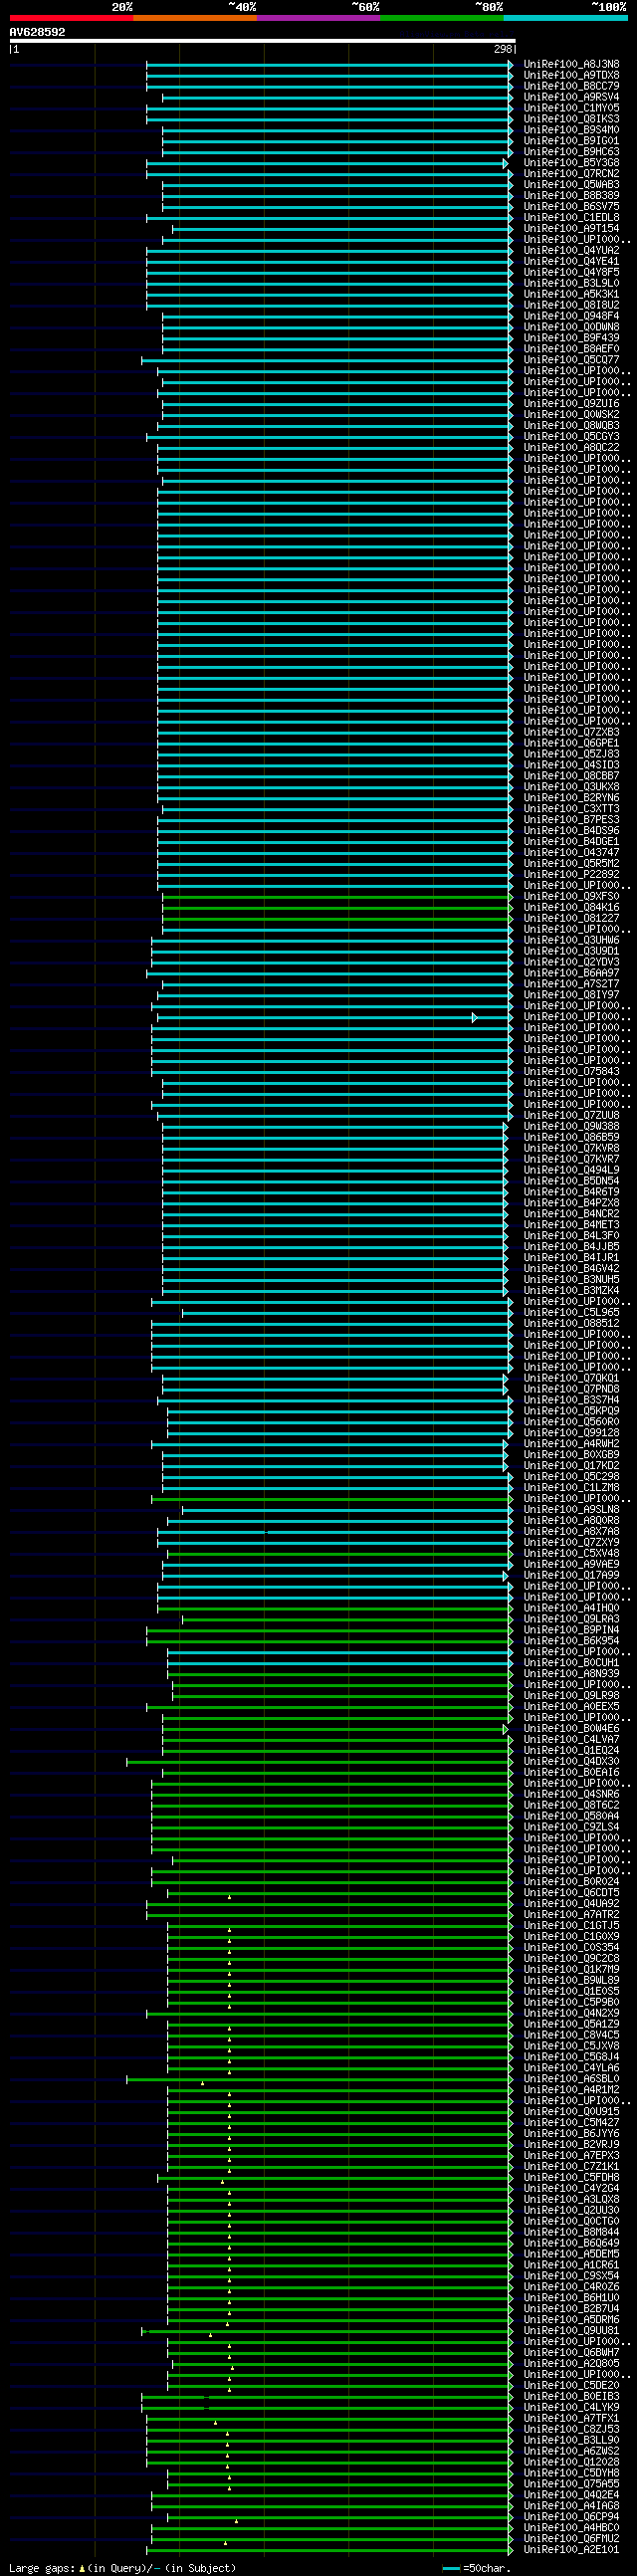Click label UniRef100_Q9XFS0
Image resolution: width=637 pixels, height=2576 pixels.
coord(571,897)
